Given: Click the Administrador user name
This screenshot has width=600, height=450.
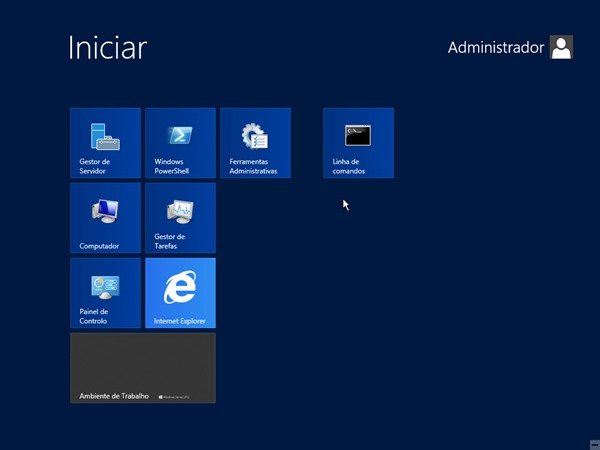Looking at the screenshot, I should coord(496,47).
